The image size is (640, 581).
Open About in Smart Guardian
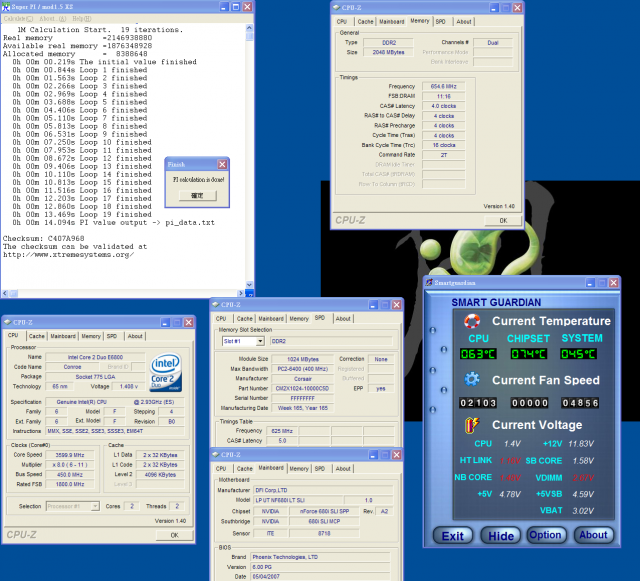tap(593, 535)
